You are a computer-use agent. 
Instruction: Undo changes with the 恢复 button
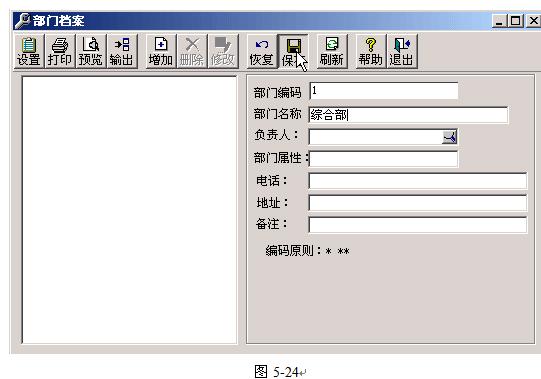coord(262,51)
